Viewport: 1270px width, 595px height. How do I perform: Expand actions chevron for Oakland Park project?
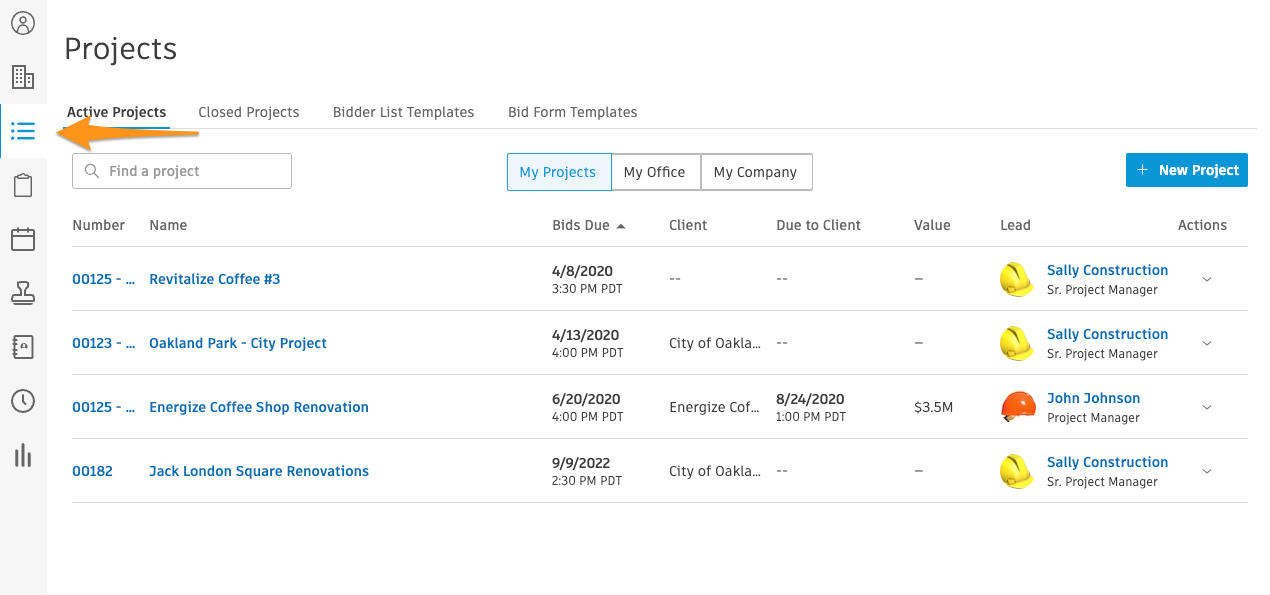(x=1206, y=344)
